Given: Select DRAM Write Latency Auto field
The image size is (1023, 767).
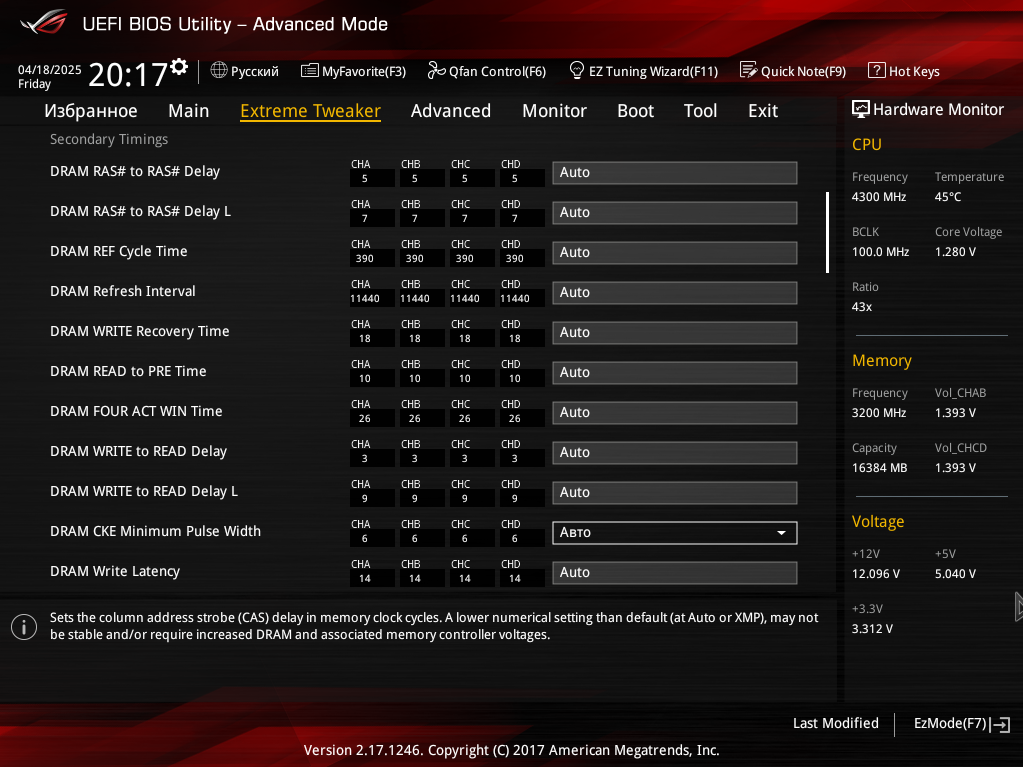Looking at the screenshot, I should (675, 573).
